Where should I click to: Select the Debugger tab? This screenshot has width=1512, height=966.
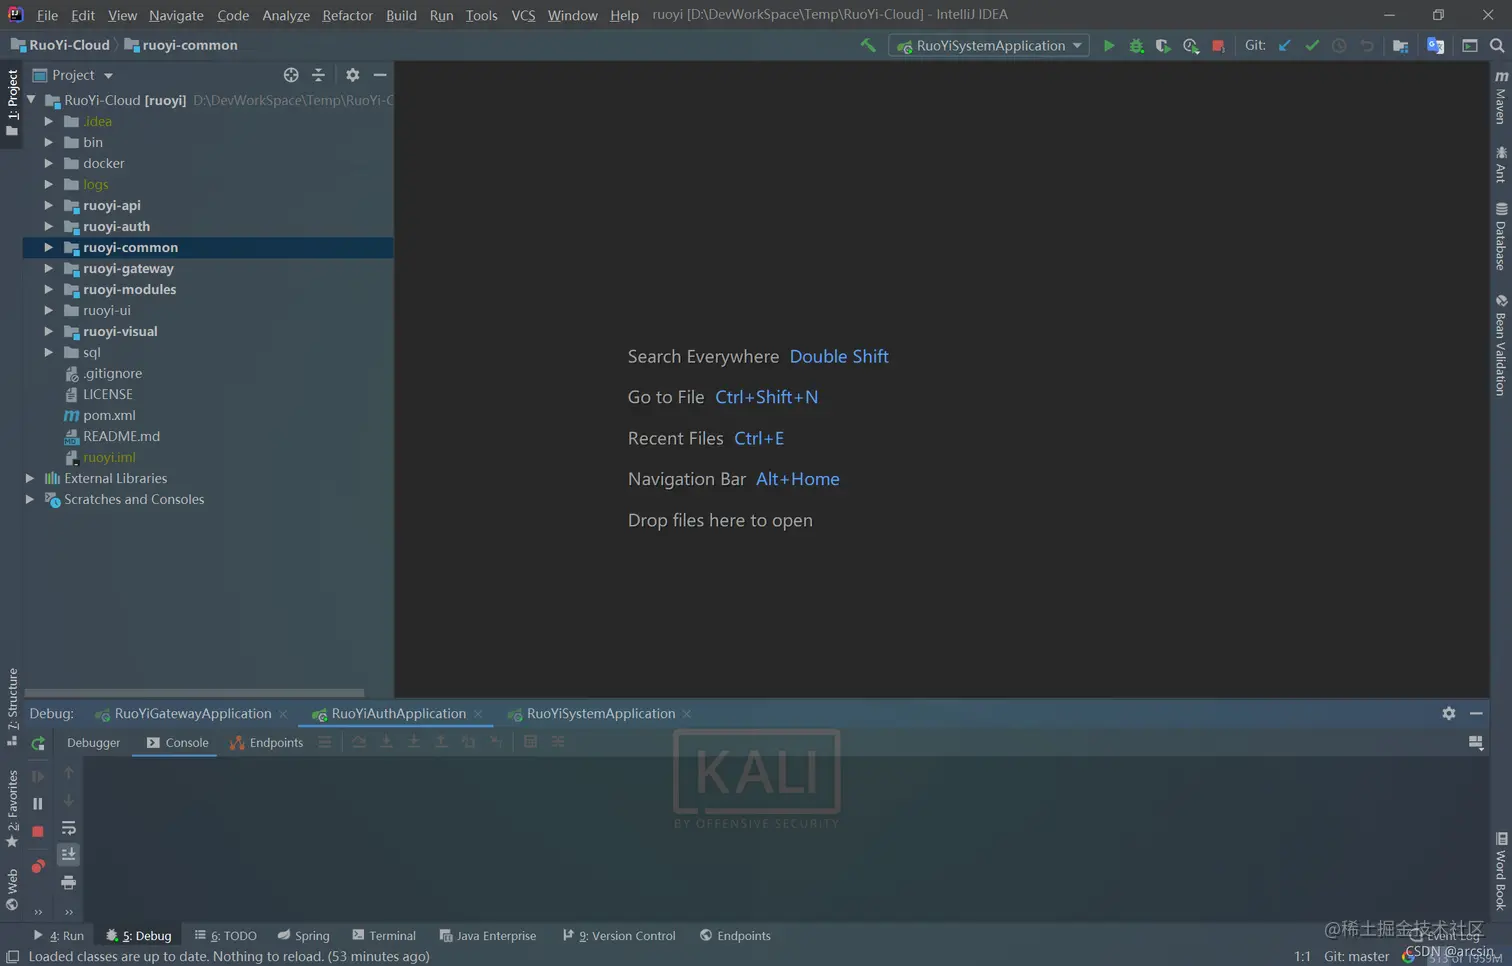(93, 742)
